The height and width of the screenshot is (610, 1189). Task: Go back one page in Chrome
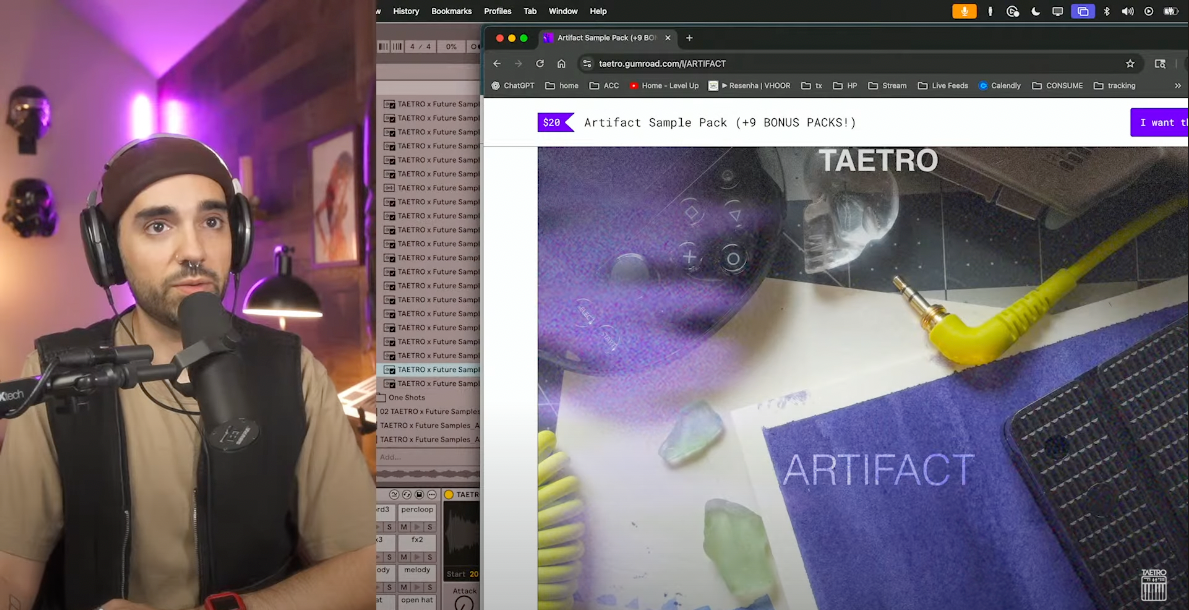click(x=497, y=64)
